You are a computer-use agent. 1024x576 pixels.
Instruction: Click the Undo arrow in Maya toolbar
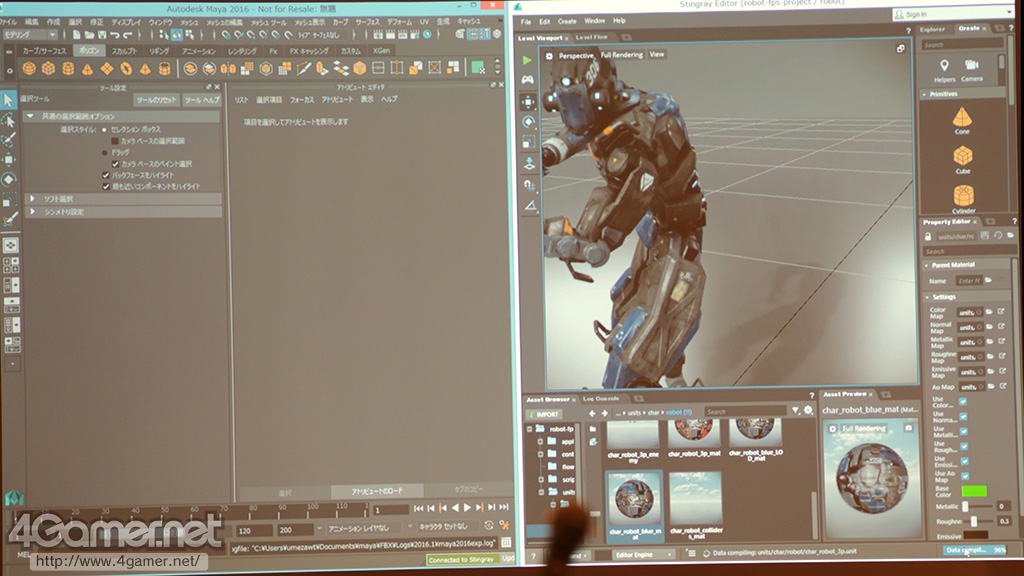115,35
